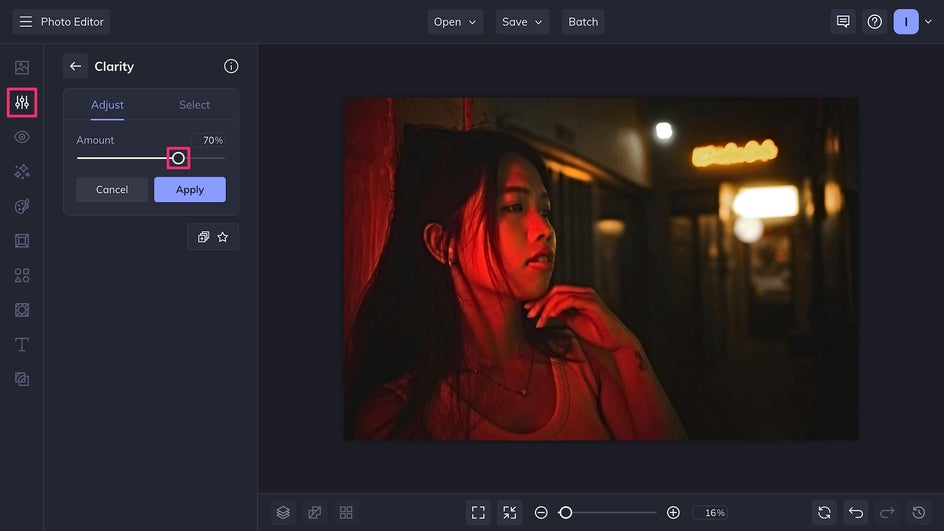
Task: Open the Touch Up eye icon
Action: [22, 137]
